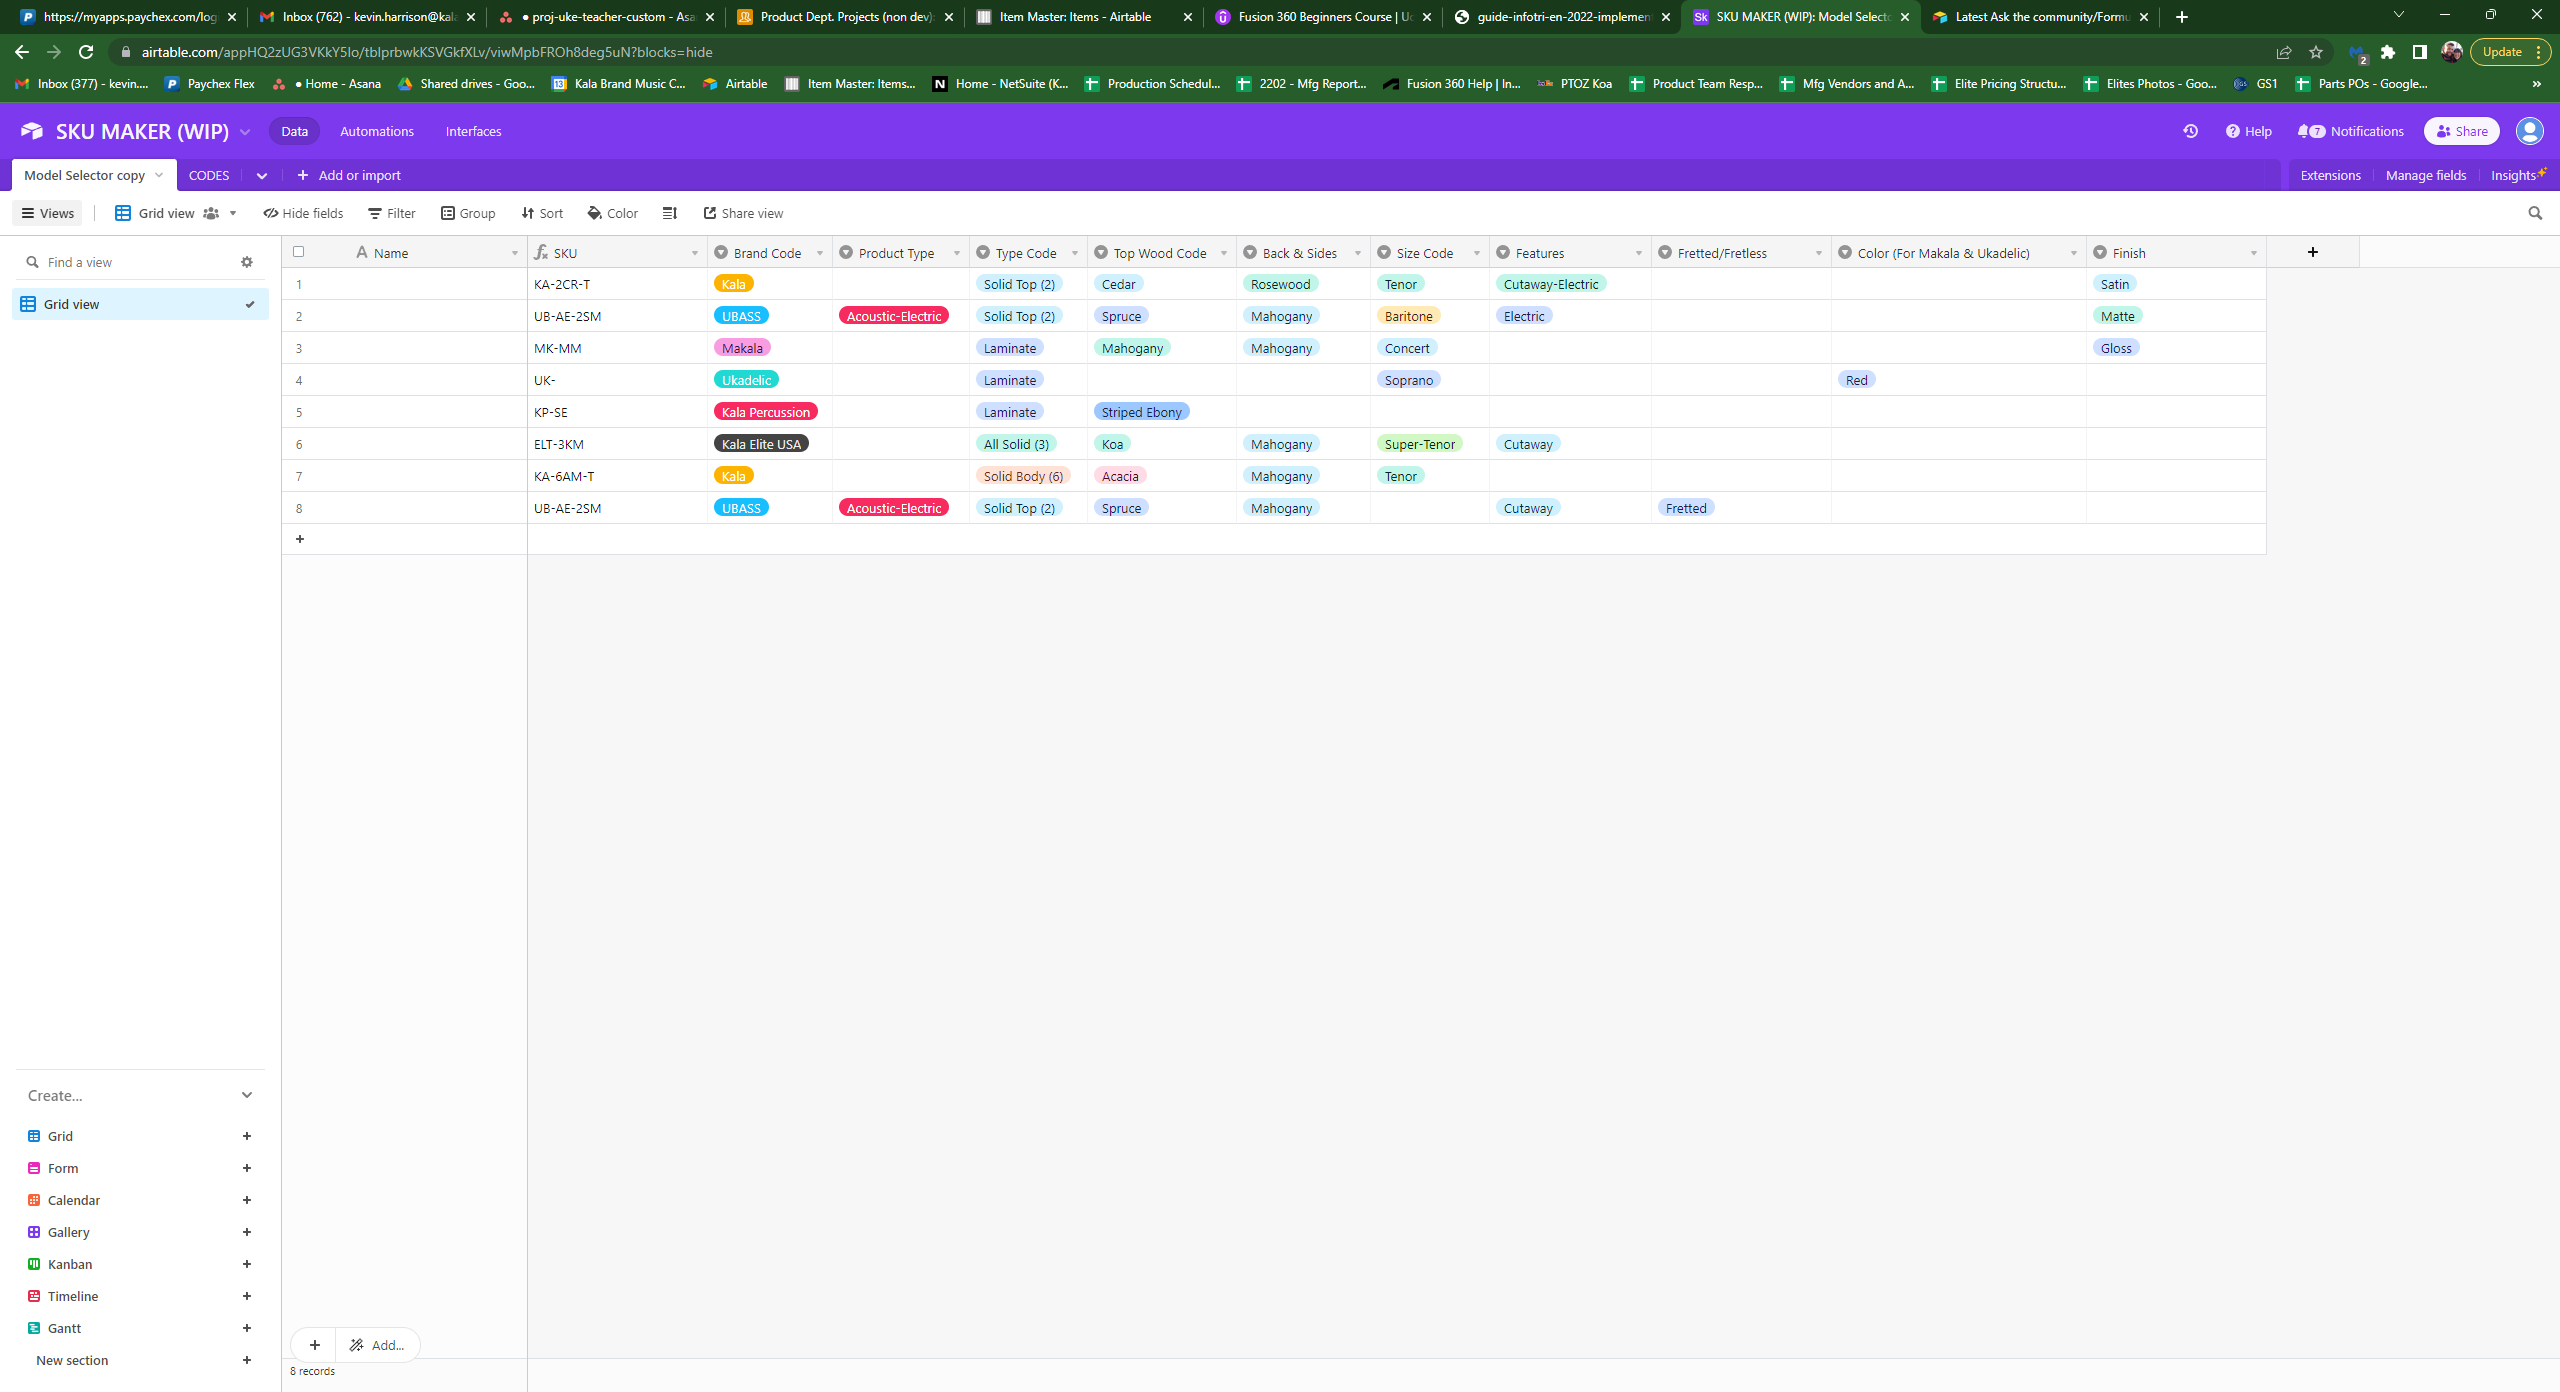Create a new Grid view plus
The width and height of the screenshot is (2560, 1392).
[x=247, y=1136]
